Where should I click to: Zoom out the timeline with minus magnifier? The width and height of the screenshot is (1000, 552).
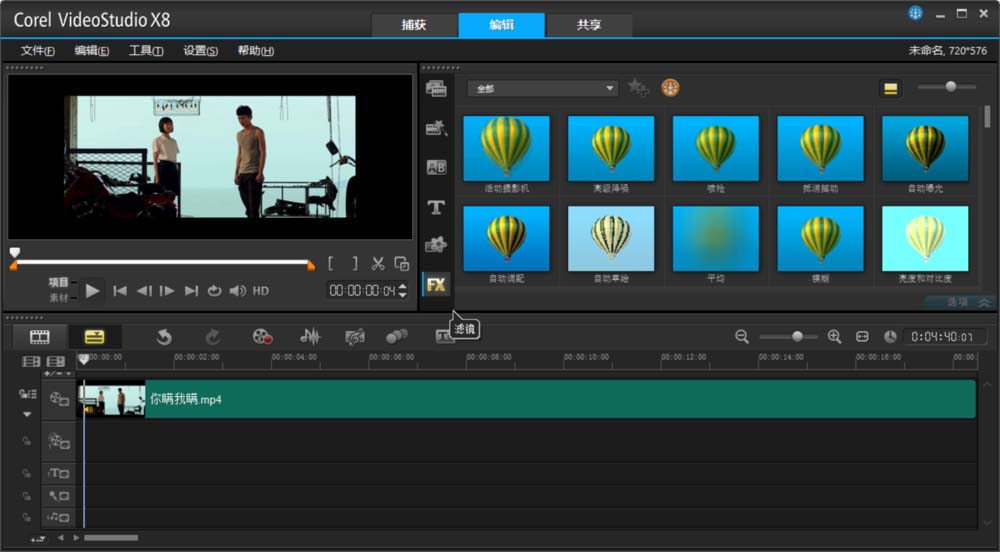coord(742,337)
